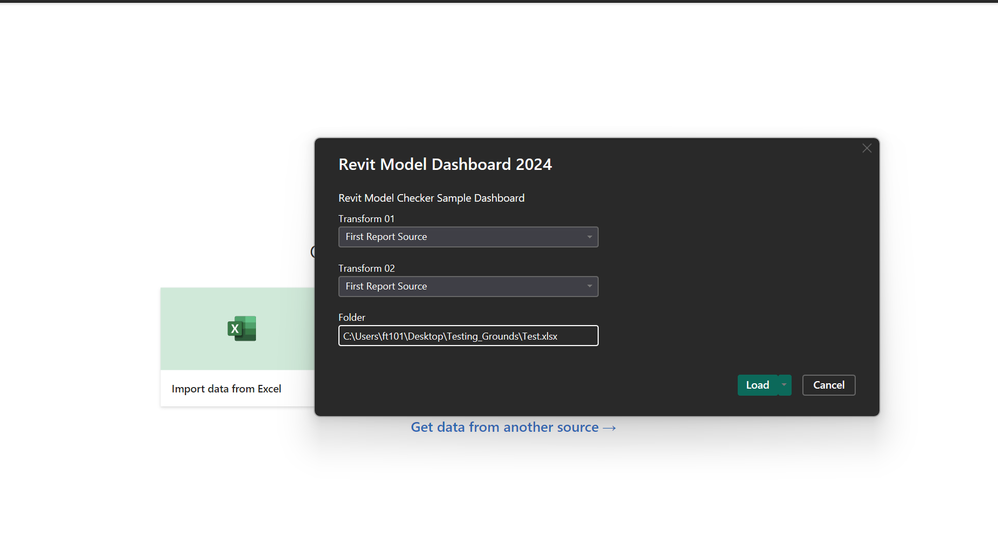
Task: Click the Excel icon on the import card
Action: pyautogui.click(x=242, y=328)
